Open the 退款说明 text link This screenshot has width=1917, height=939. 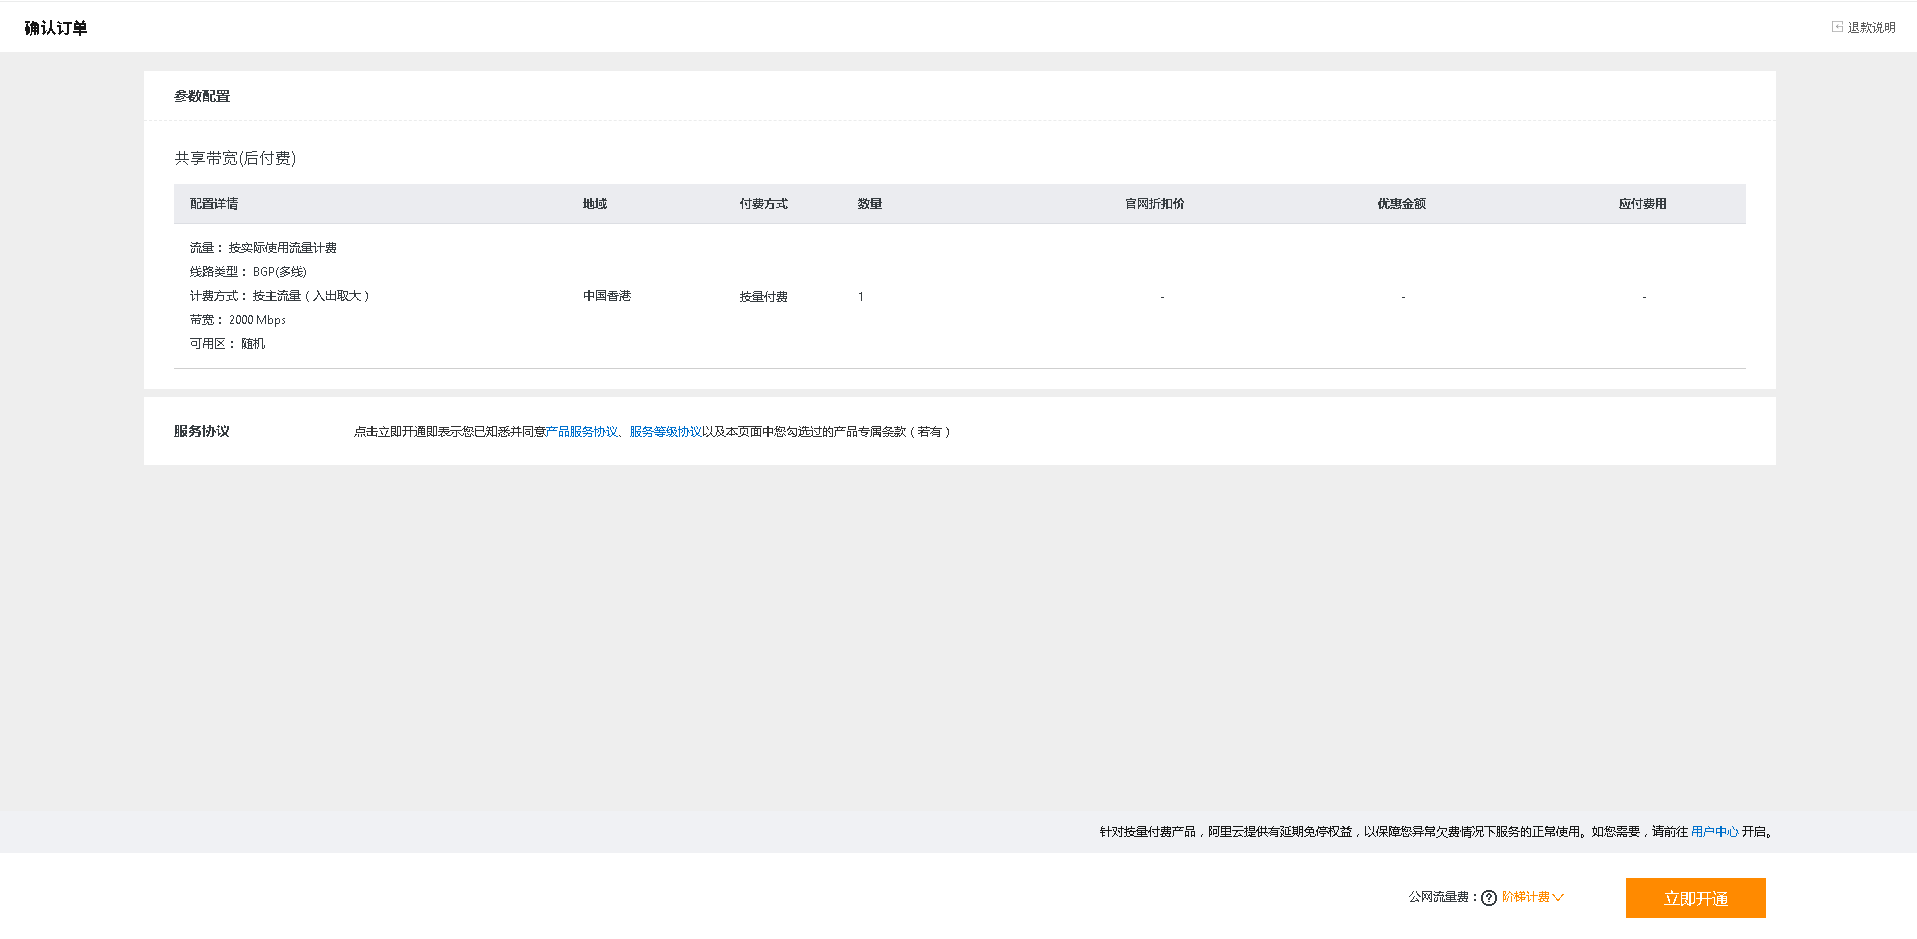click(x=1871, y=28)
